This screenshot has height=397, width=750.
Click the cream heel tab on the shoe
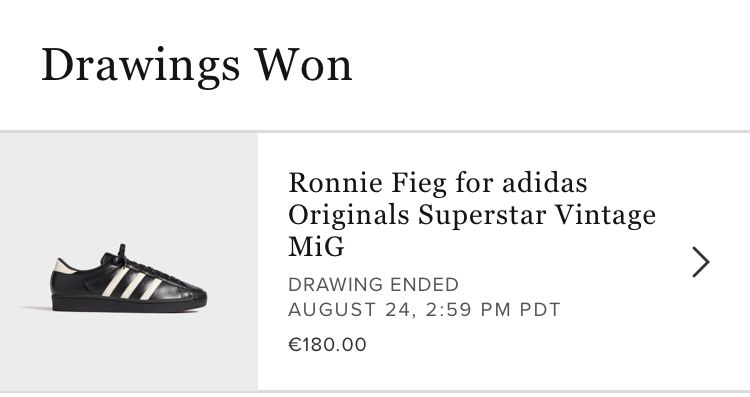[64, 266]
